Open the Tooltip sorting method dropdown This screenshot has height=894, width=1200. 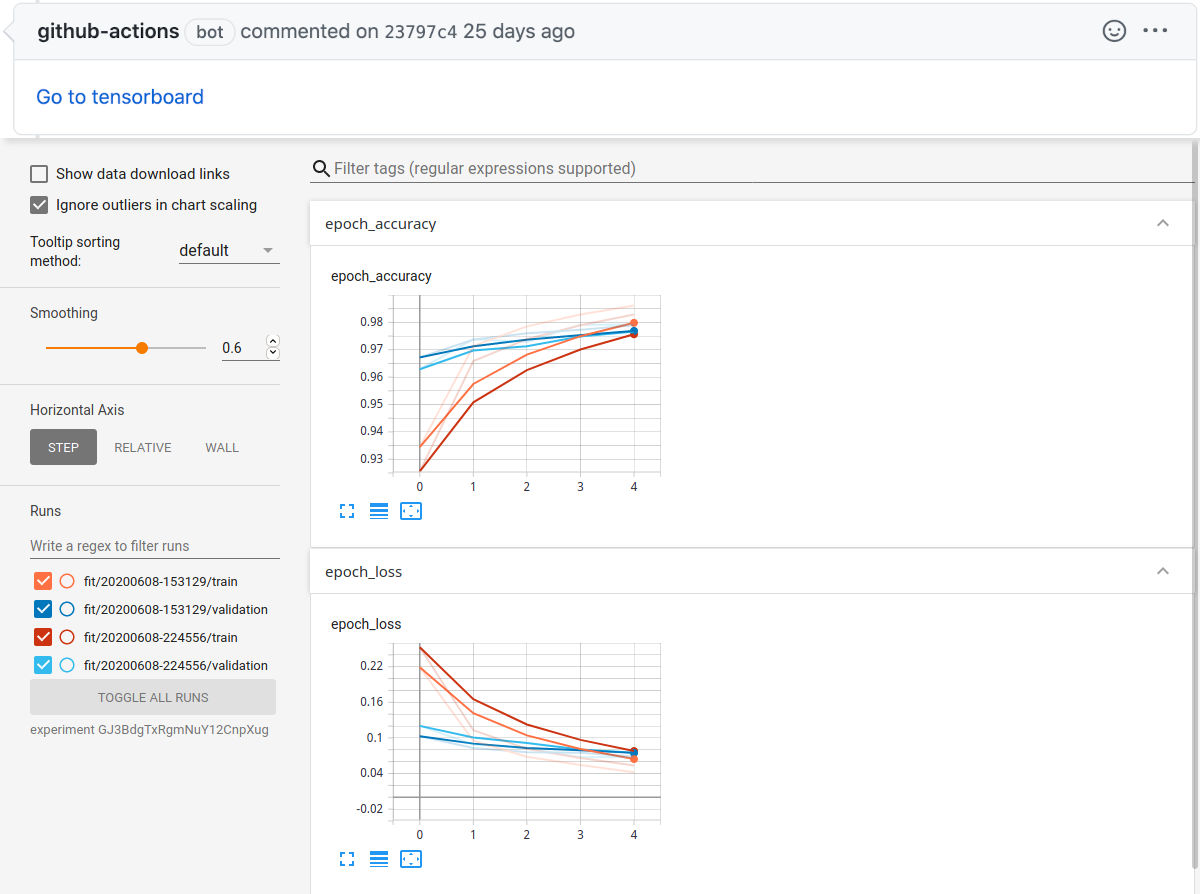(x=228, y=250)
